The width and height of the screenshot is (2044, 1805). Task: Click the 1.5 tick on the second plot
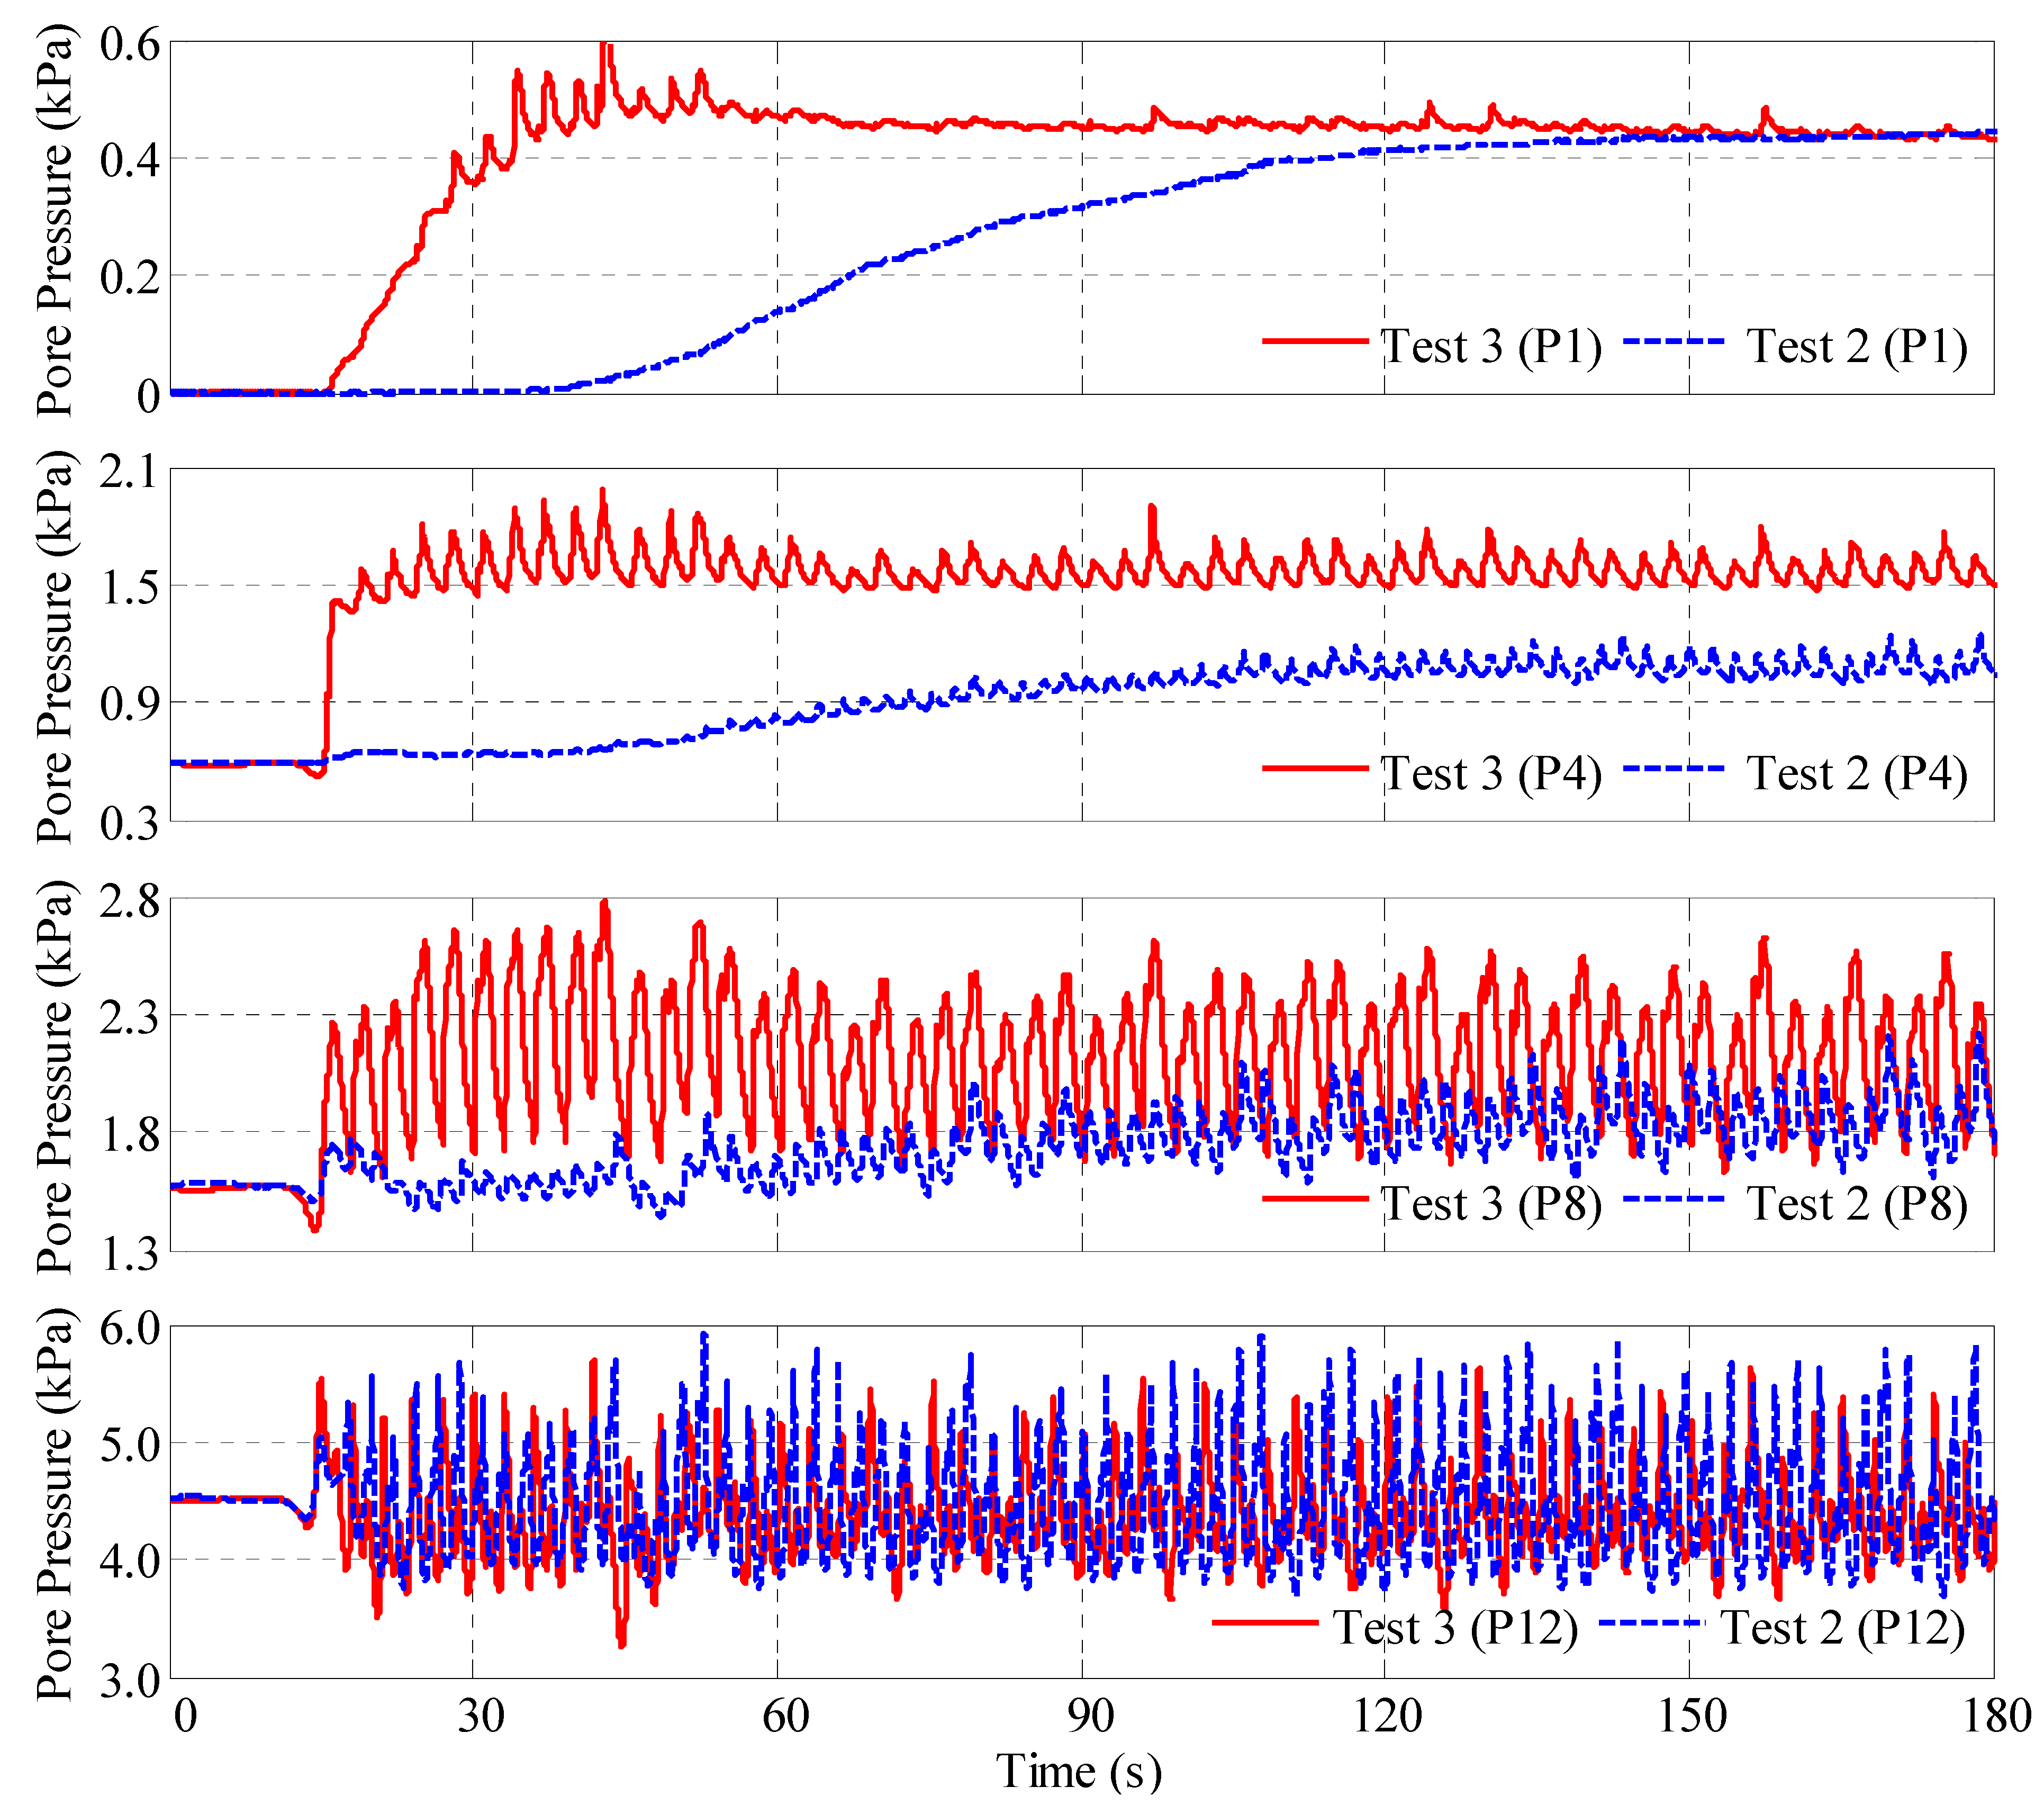point(130,588)
